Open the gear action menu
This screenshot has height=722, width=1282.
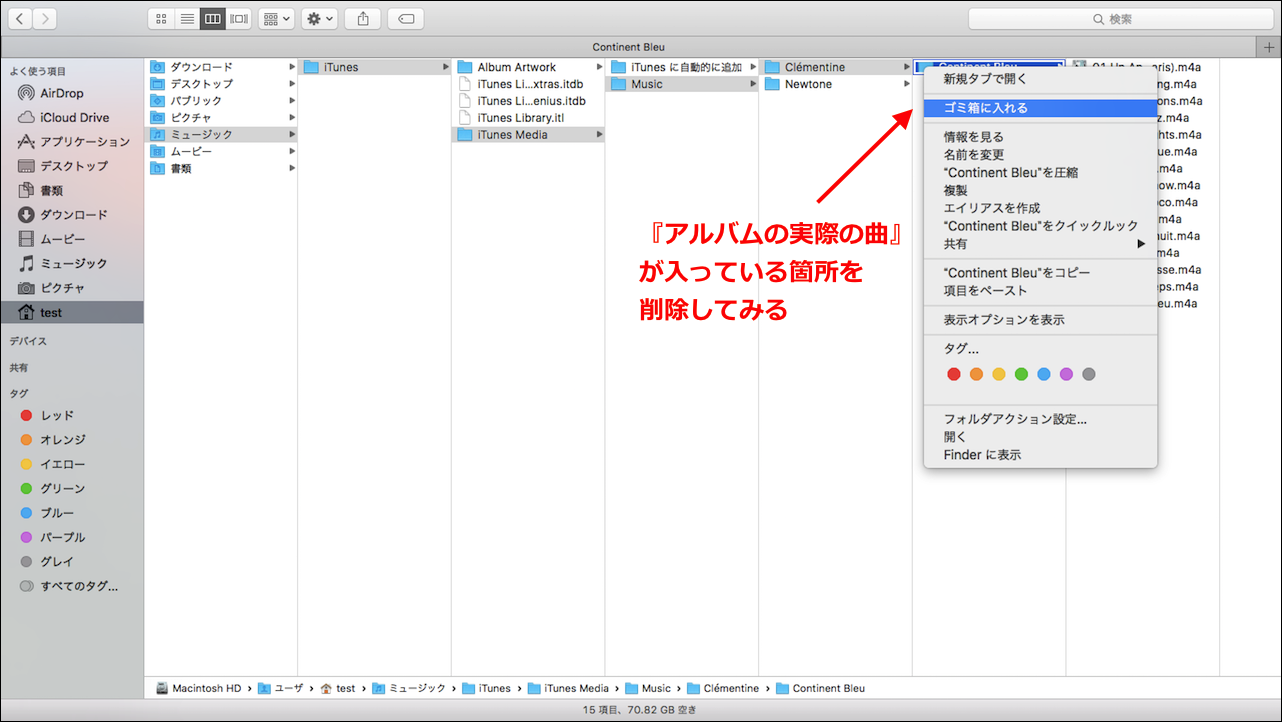click(x=319, y=18)
